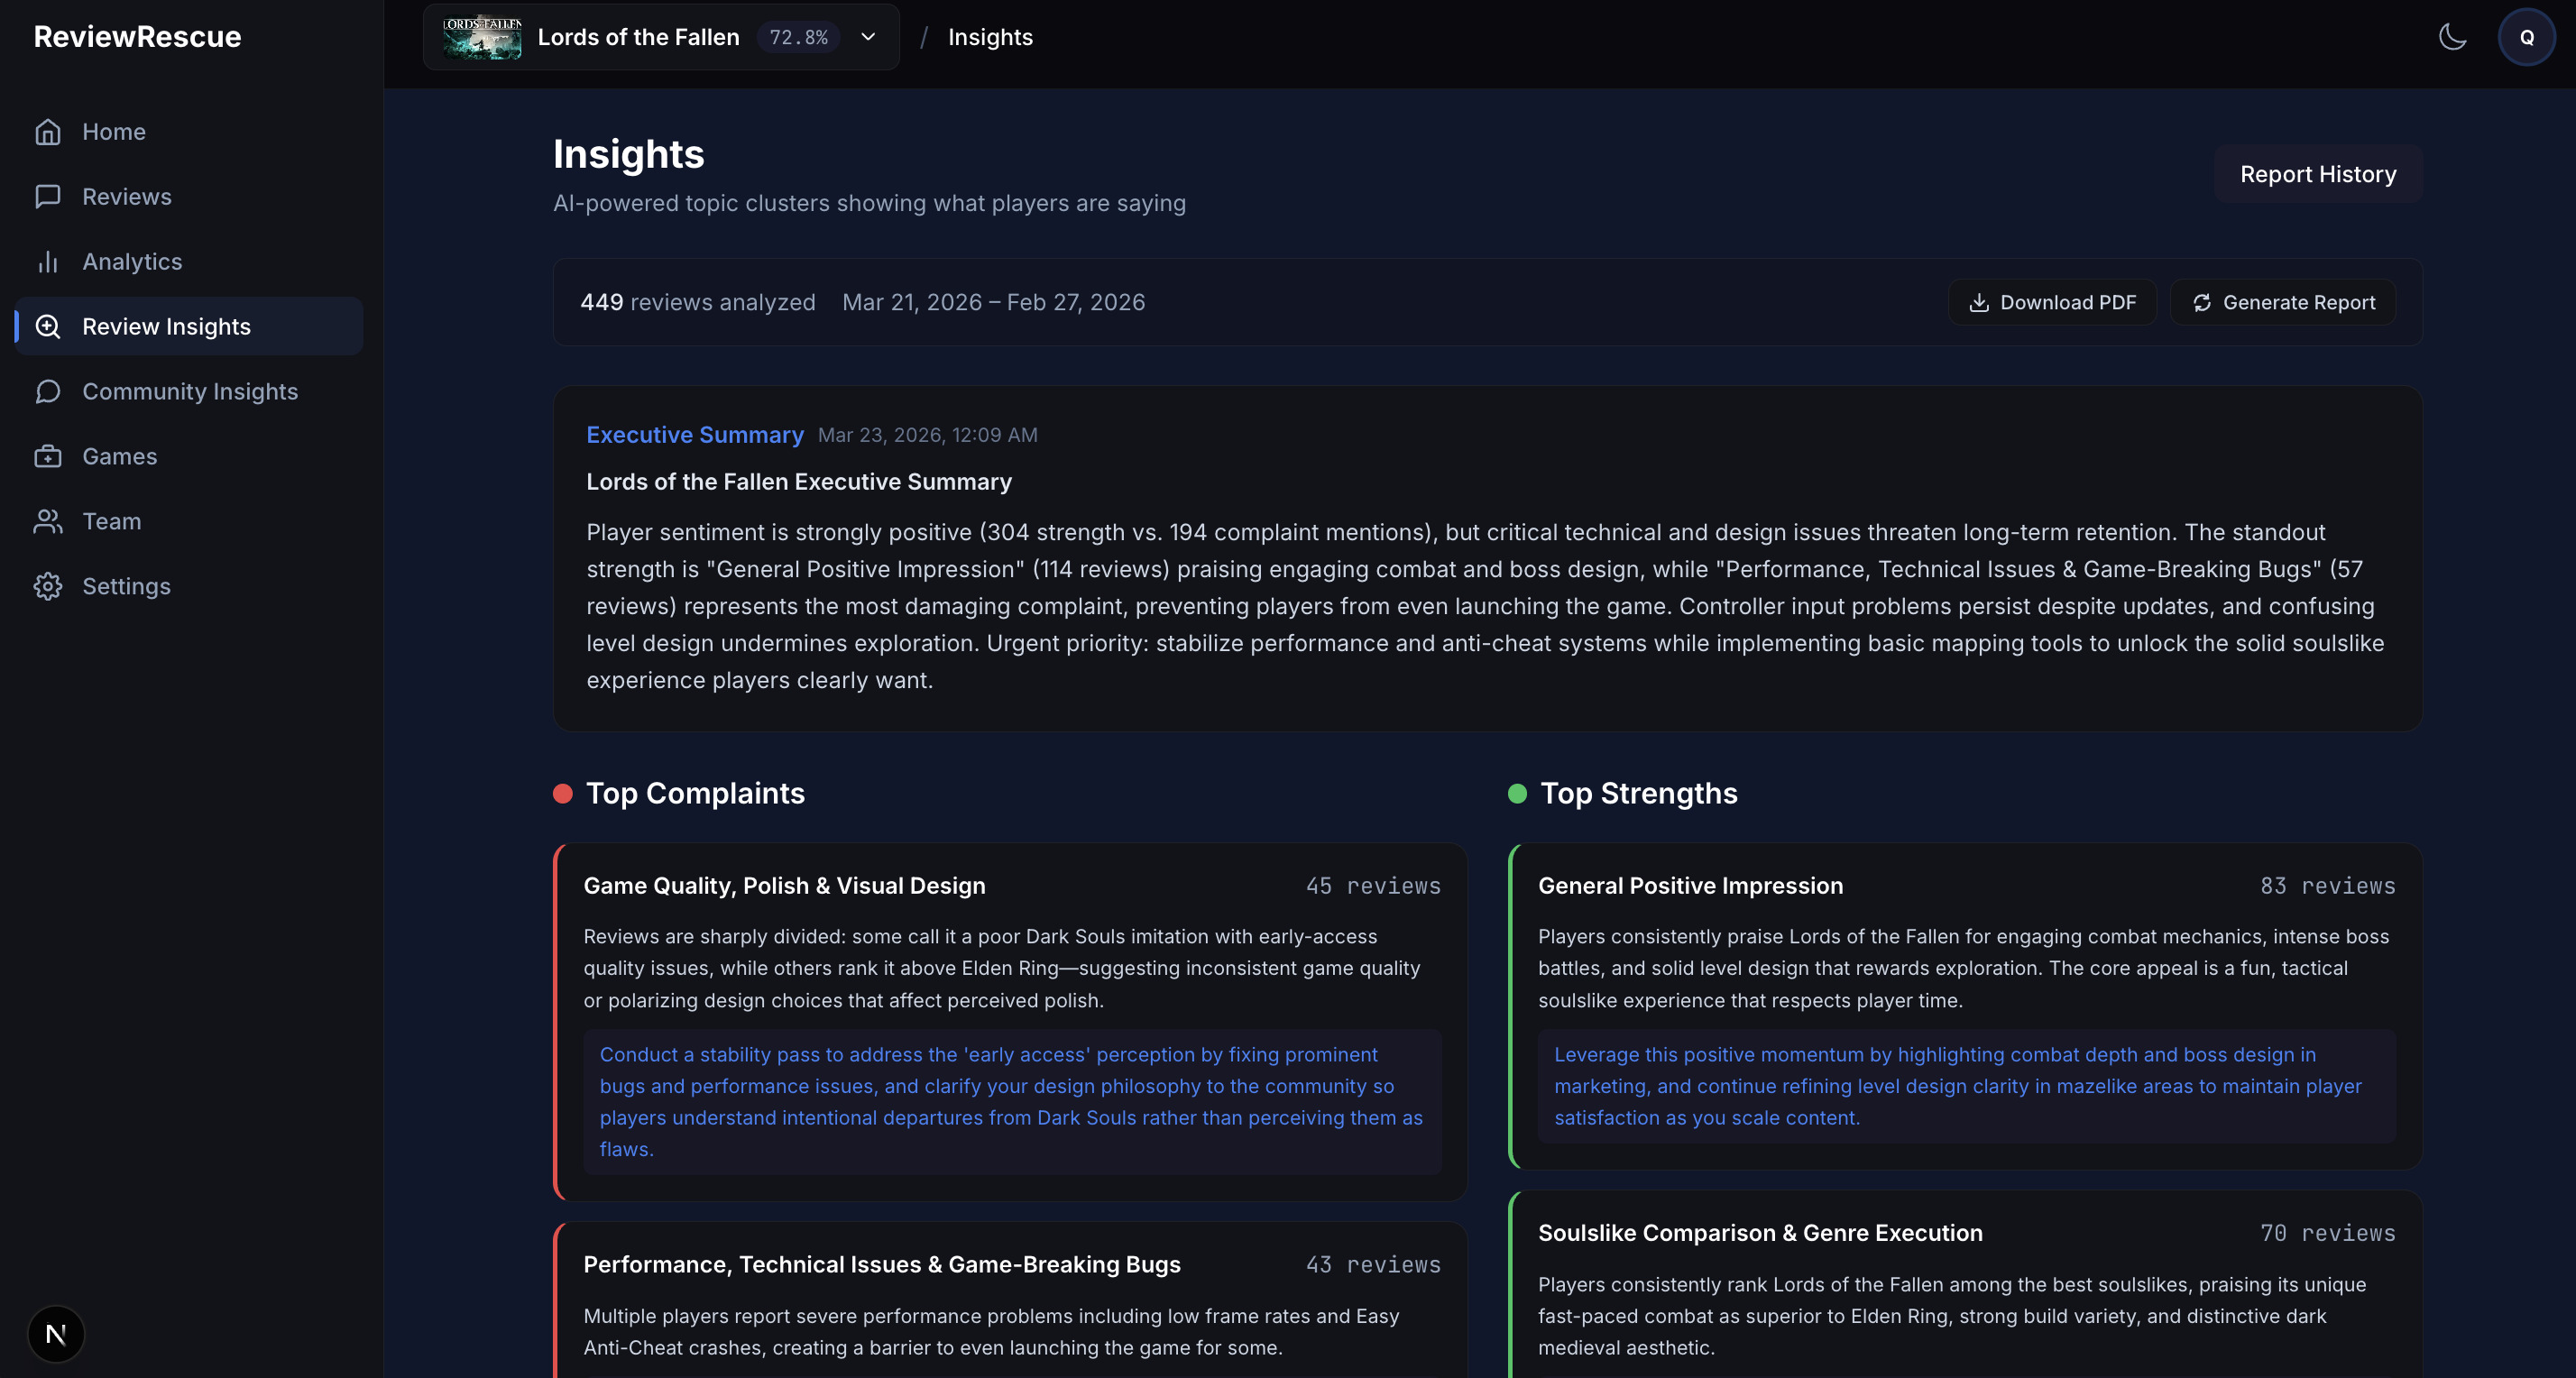The width and height of the screenshot is (2576, 1378).
Task: Go to the Analytics menu item
Action: (x=189, y=262)
